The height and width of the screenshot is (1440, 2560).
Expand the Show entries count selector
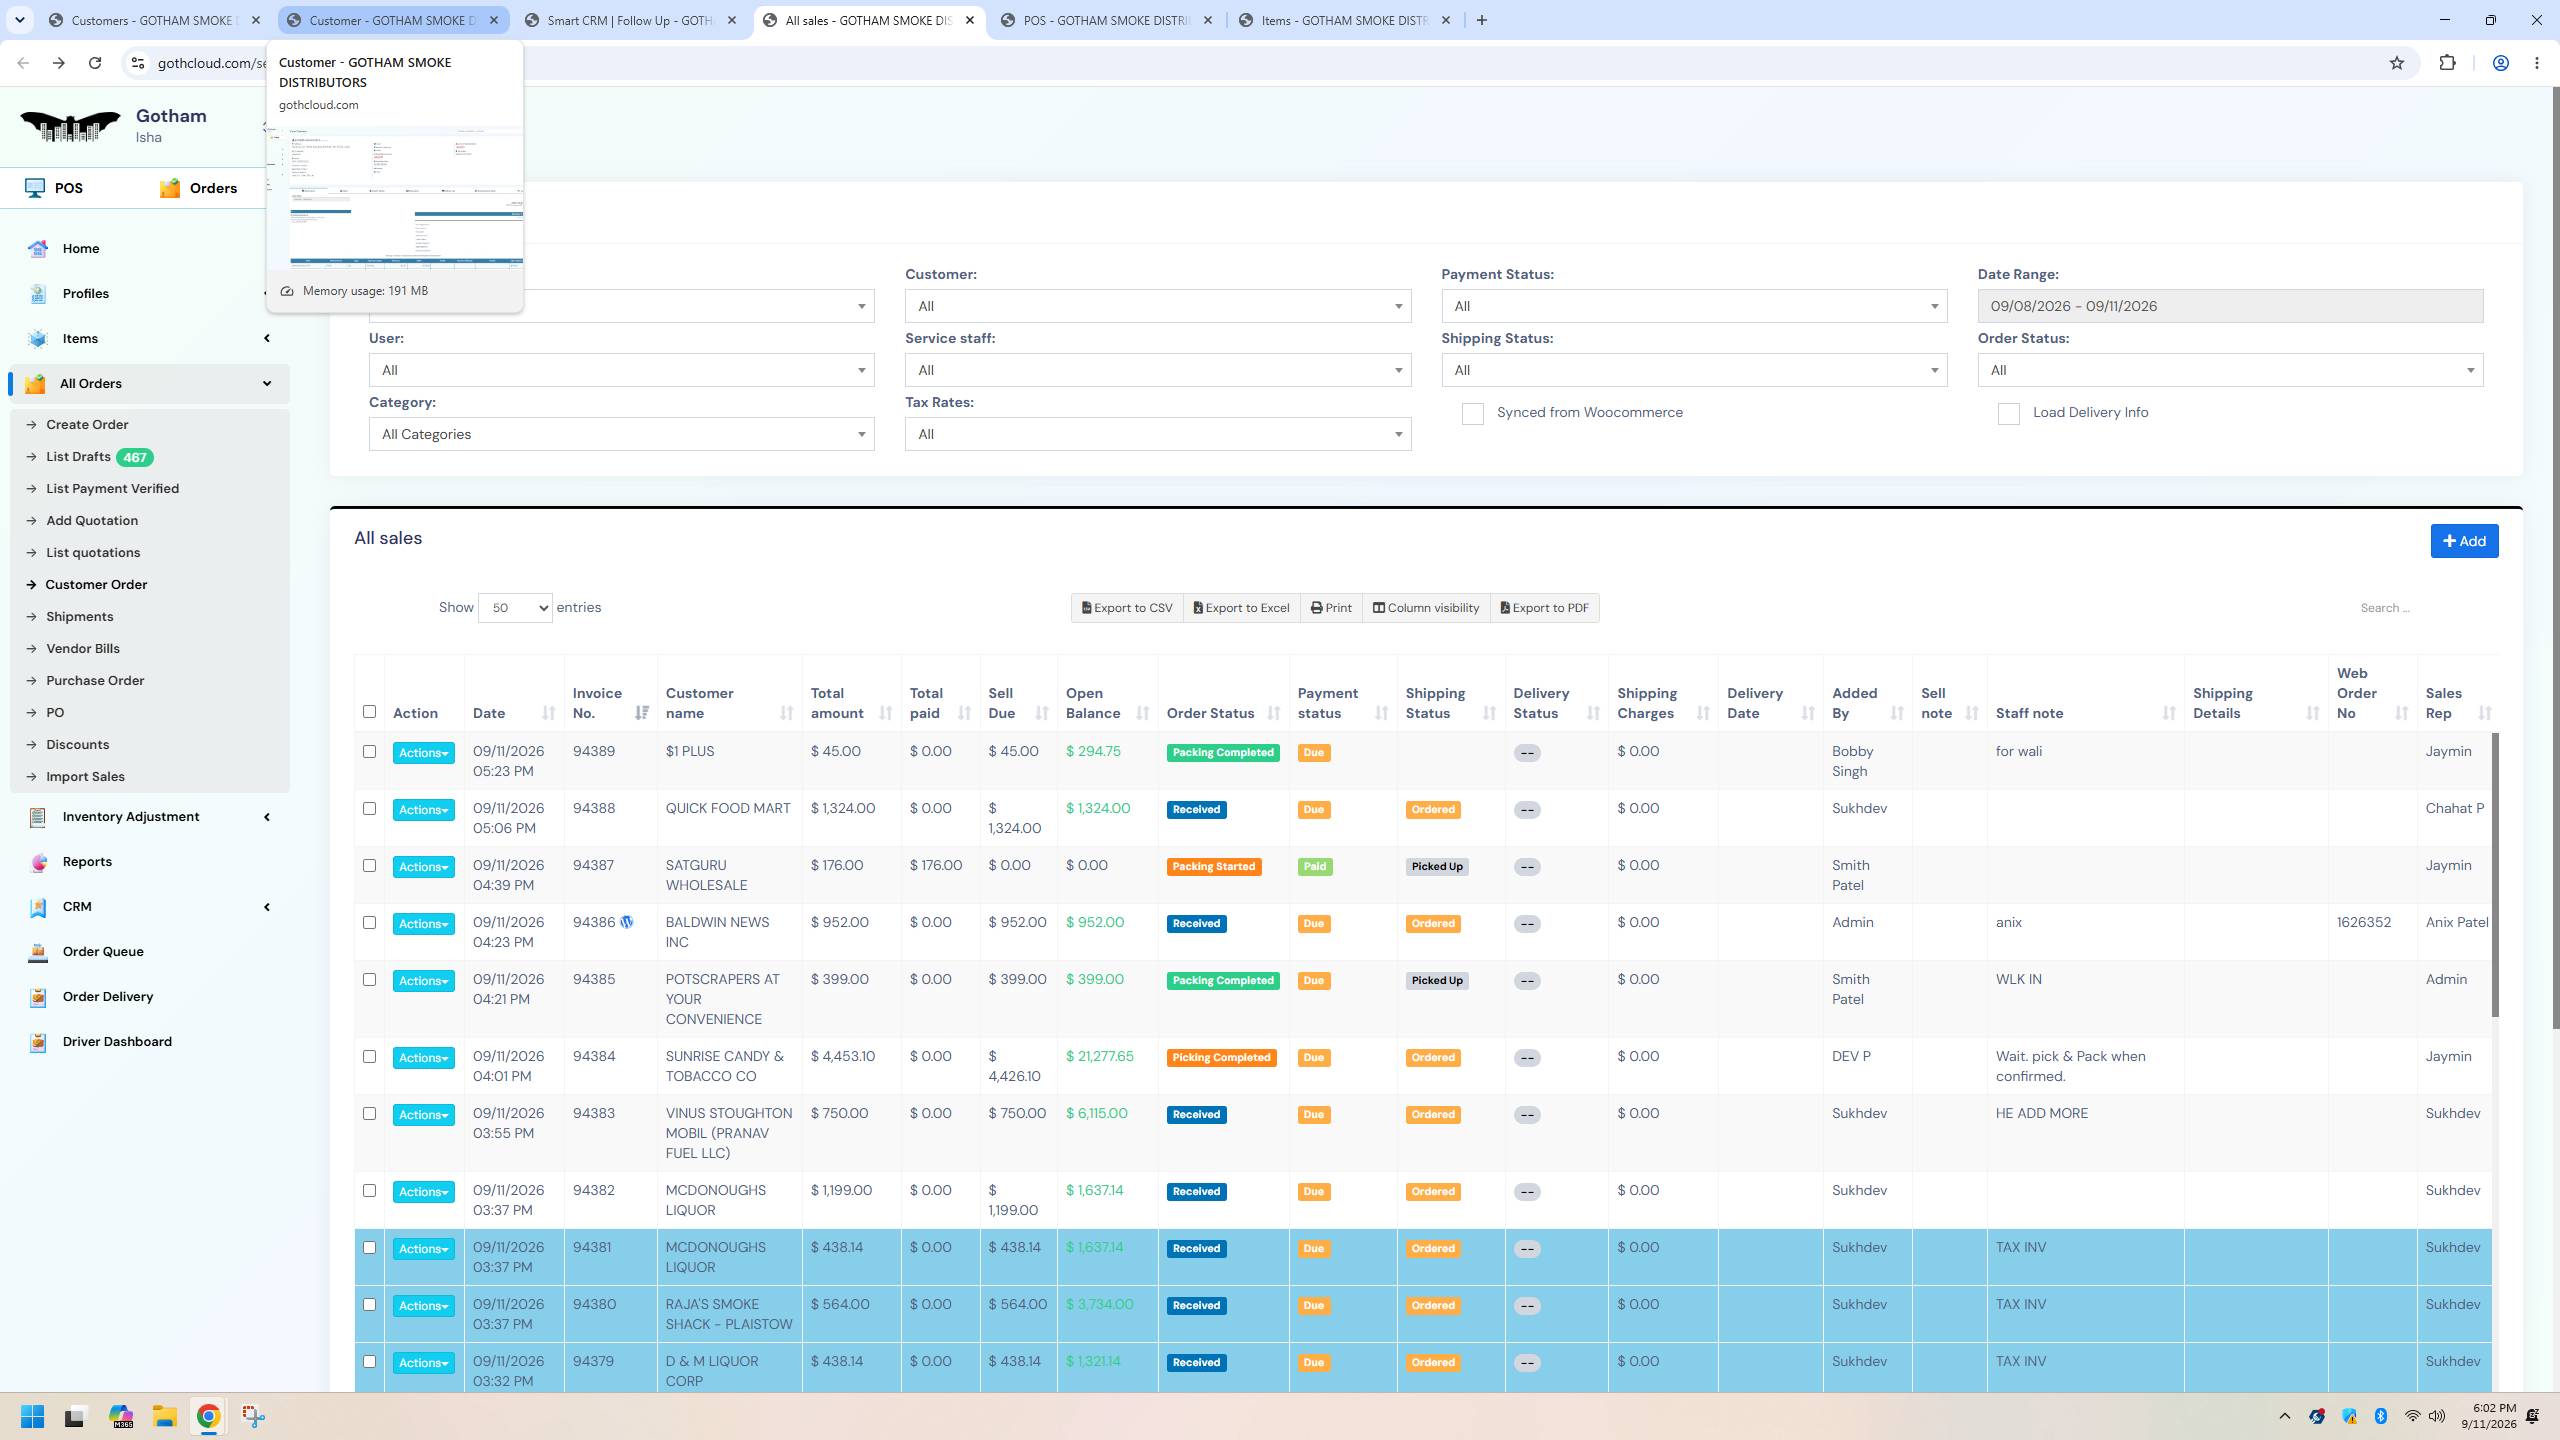515,608
